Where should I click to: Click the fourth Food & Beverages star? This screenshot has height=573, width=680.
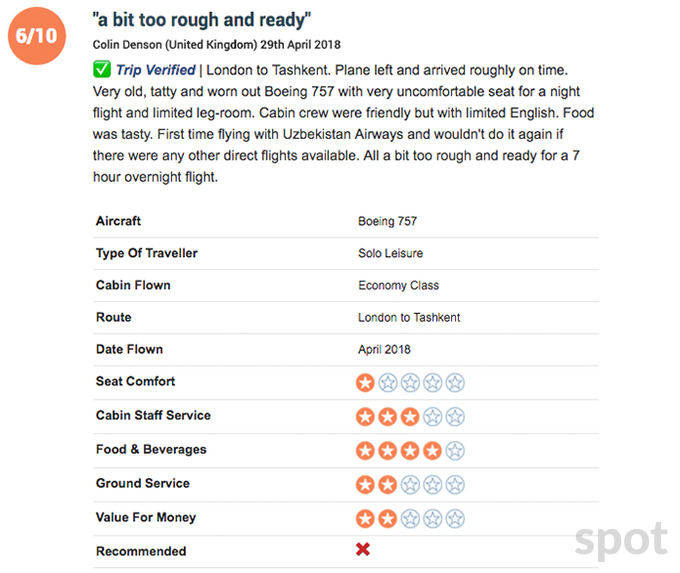433,450
